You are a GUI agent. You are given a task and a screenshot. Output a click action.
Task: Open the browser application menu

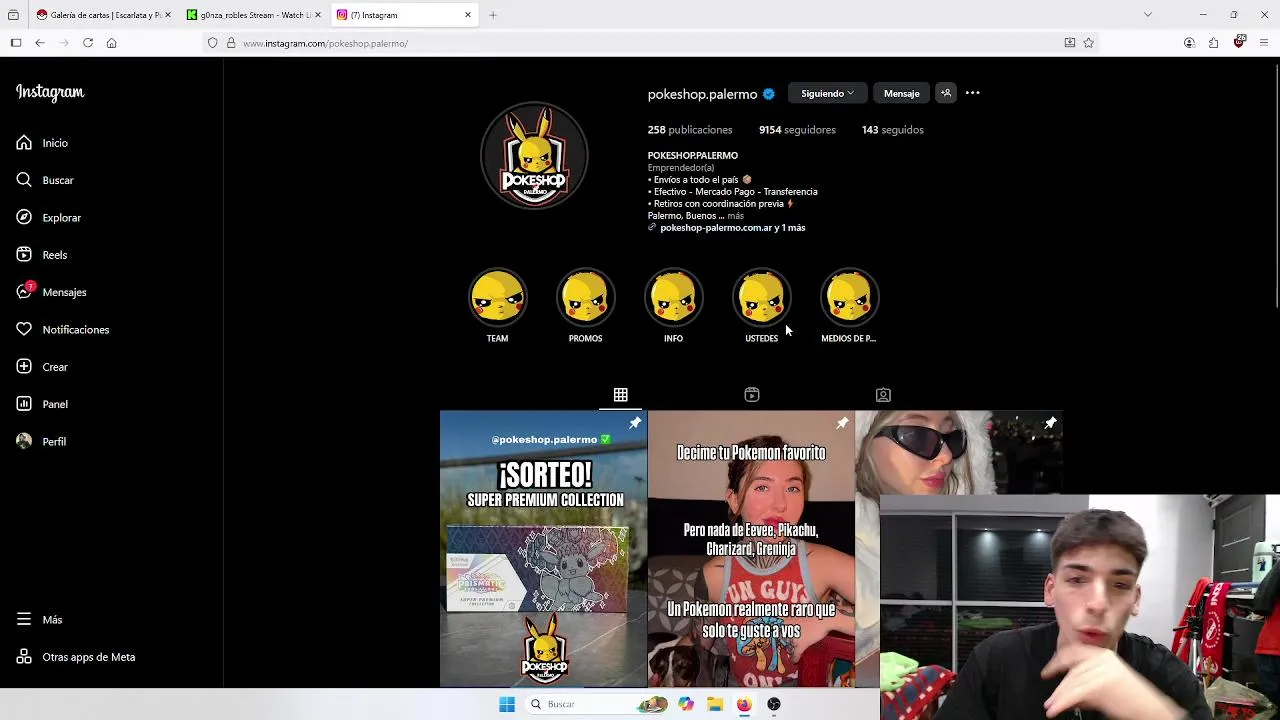click(x=1264, y=43)
